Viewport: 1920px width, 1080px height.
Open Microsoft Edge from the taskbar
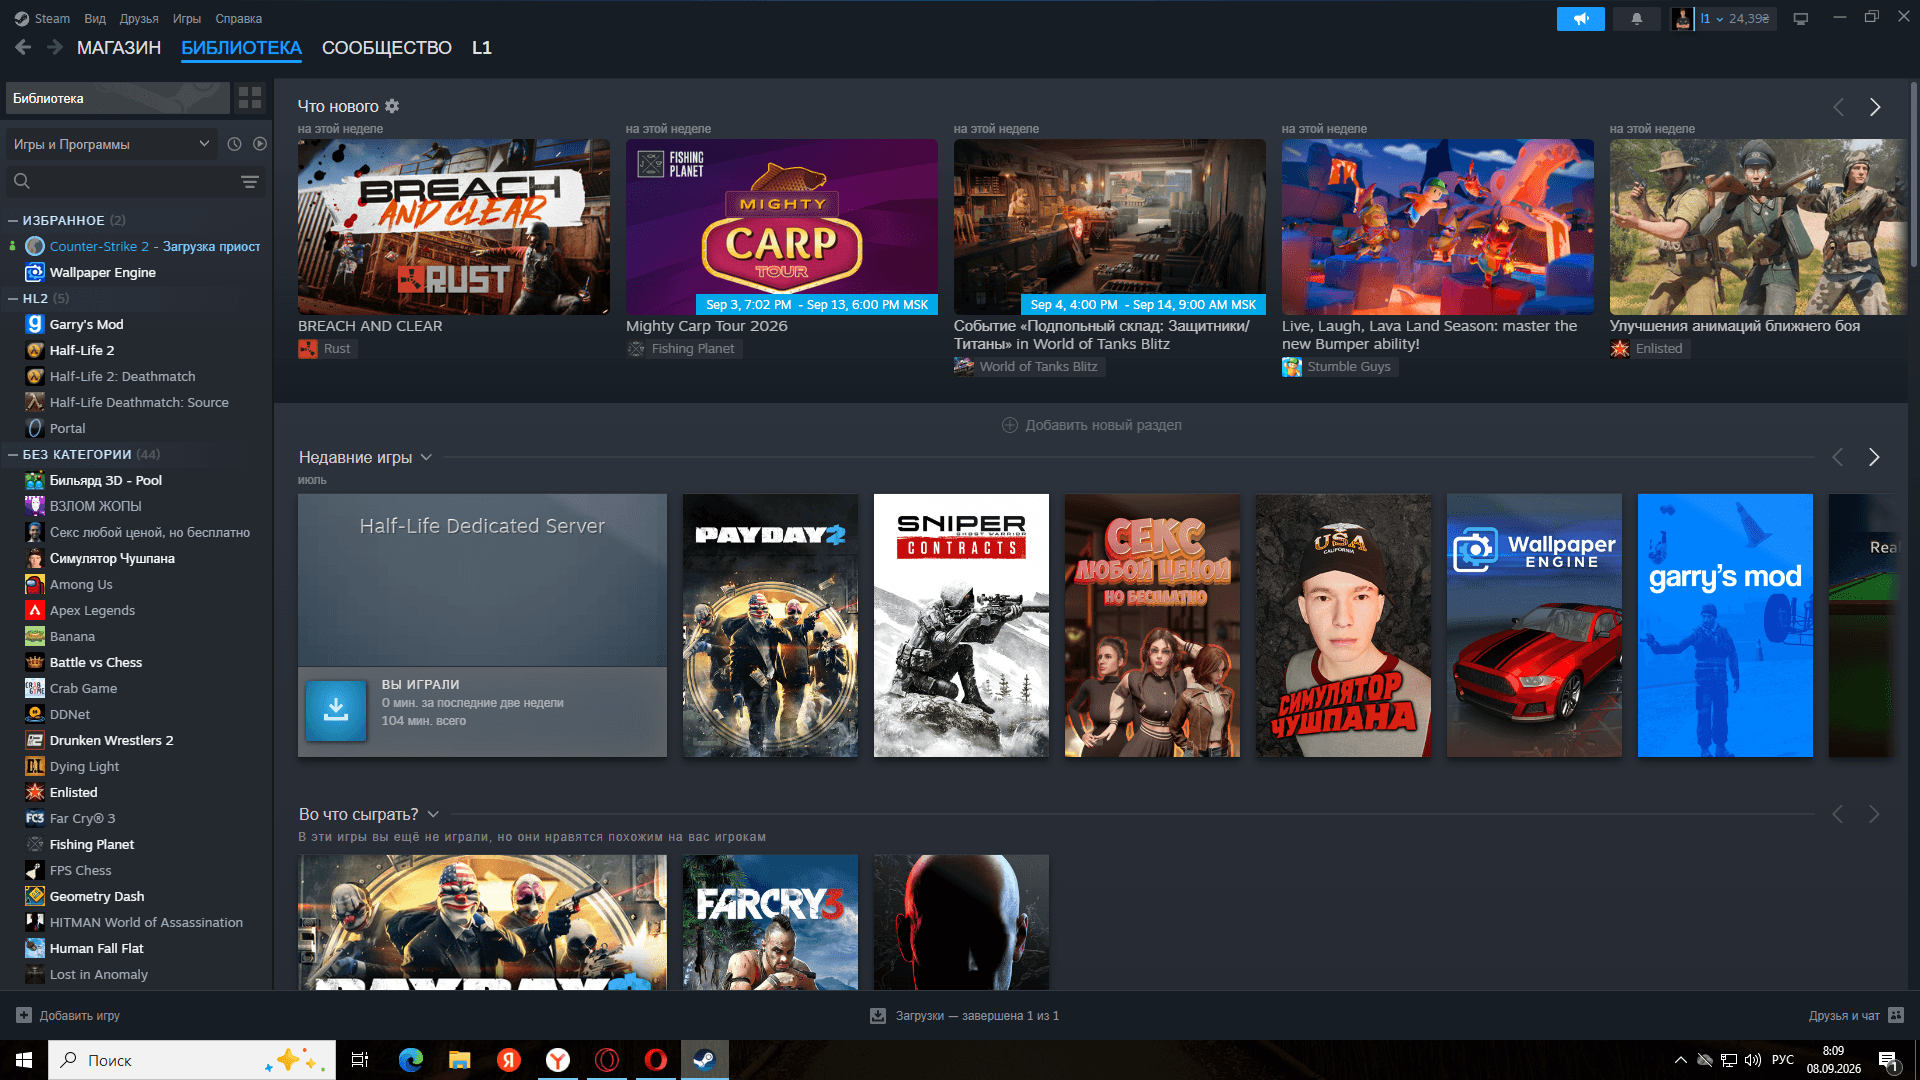[411, 1060]
